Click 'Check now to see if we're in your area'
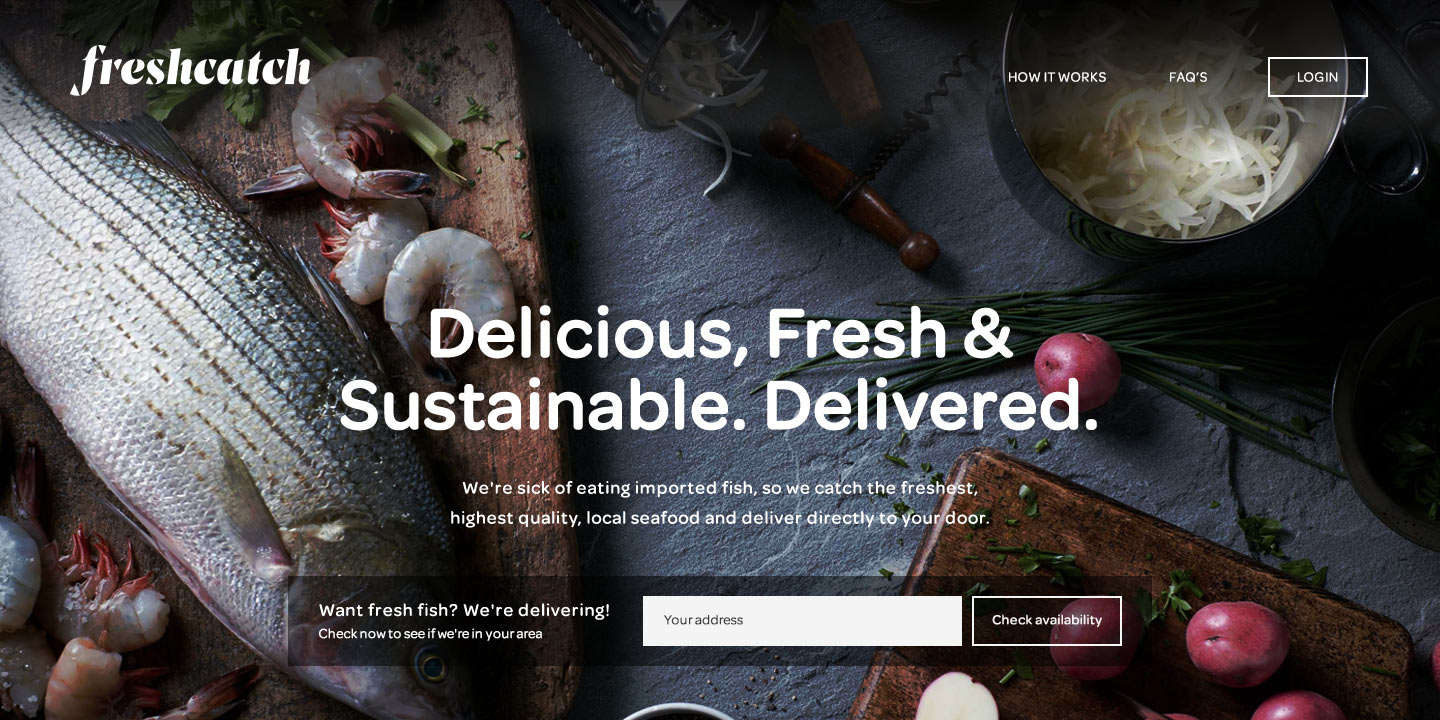1440x720 pixels. pos(430,634)
